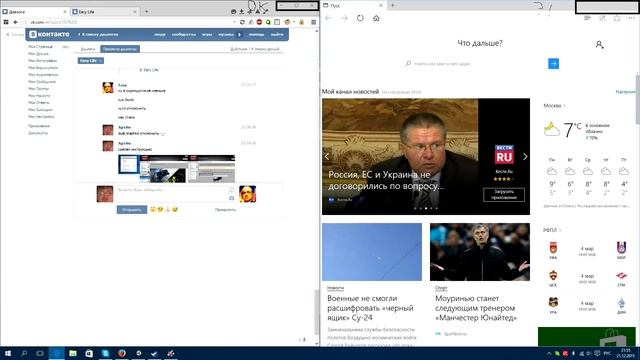This screenshot has width=640, height=360.
Task: Click the Моуринью article photo thumbnail
Action: [480, 252]
